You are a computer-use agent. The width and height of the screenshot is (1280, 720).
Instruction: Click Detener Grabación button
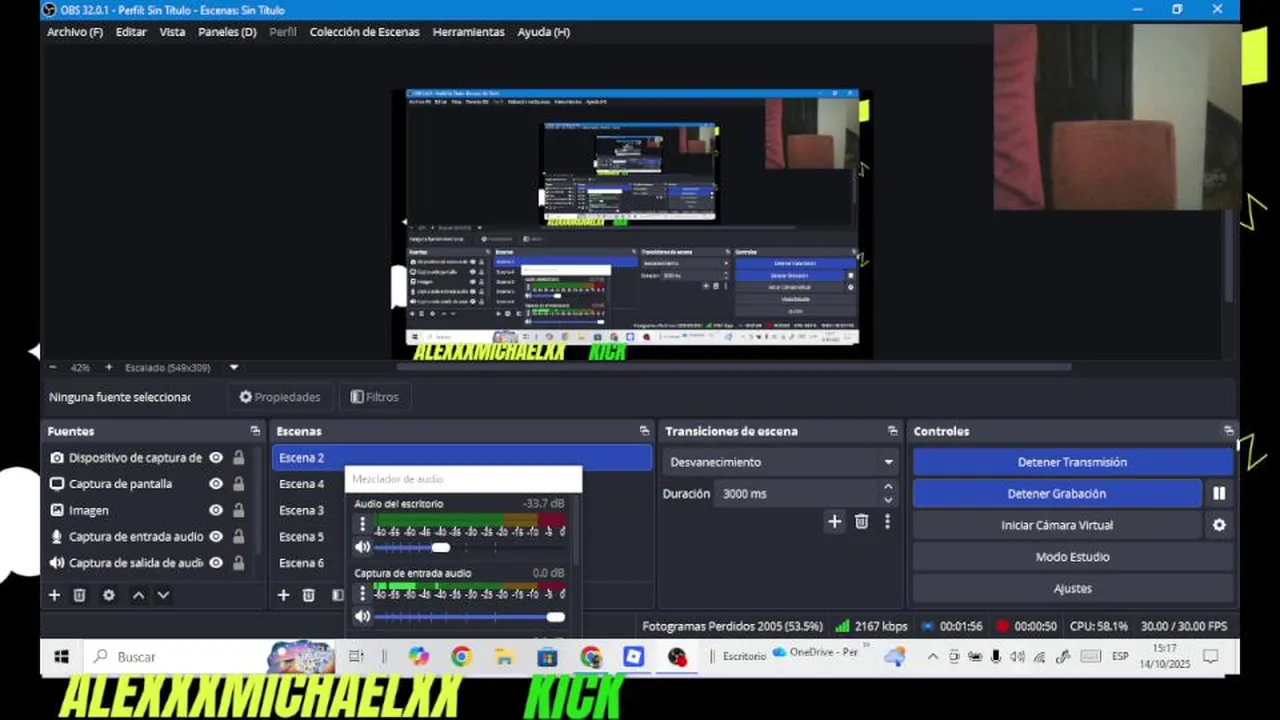click(x=1057, y=493)
